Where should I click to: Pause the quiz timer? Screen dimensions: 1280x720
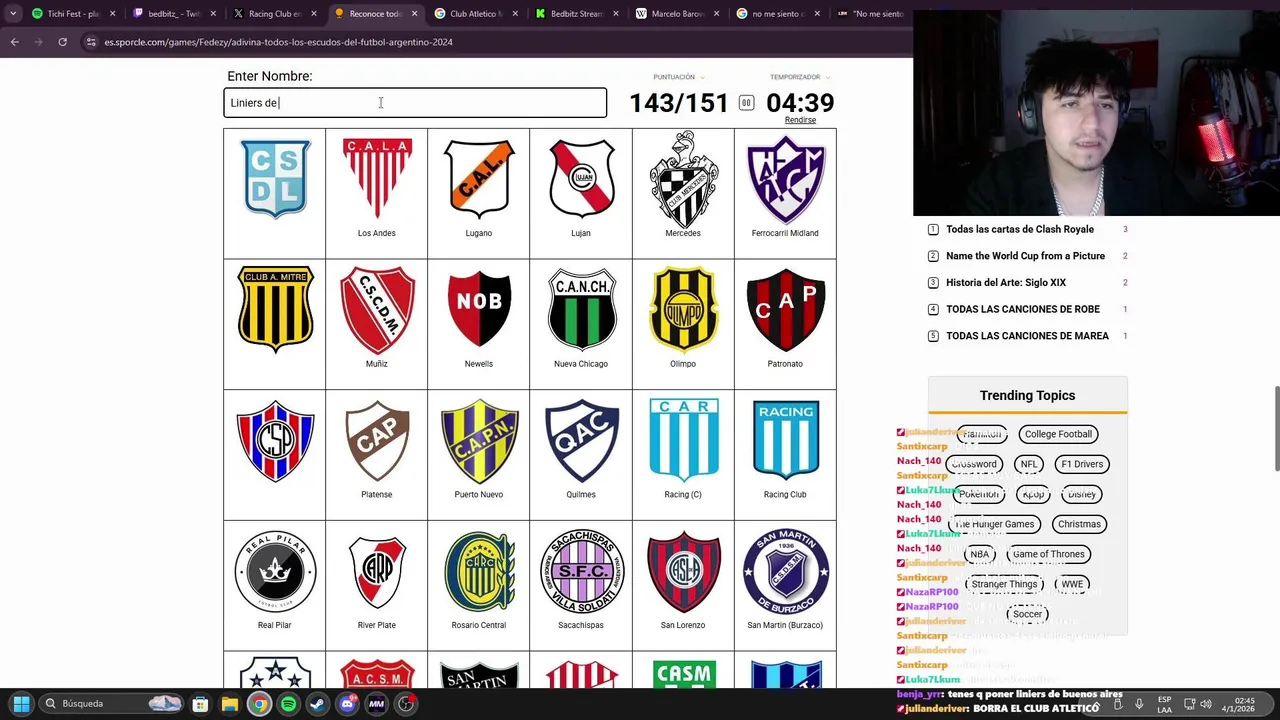[x=746, y=103]
